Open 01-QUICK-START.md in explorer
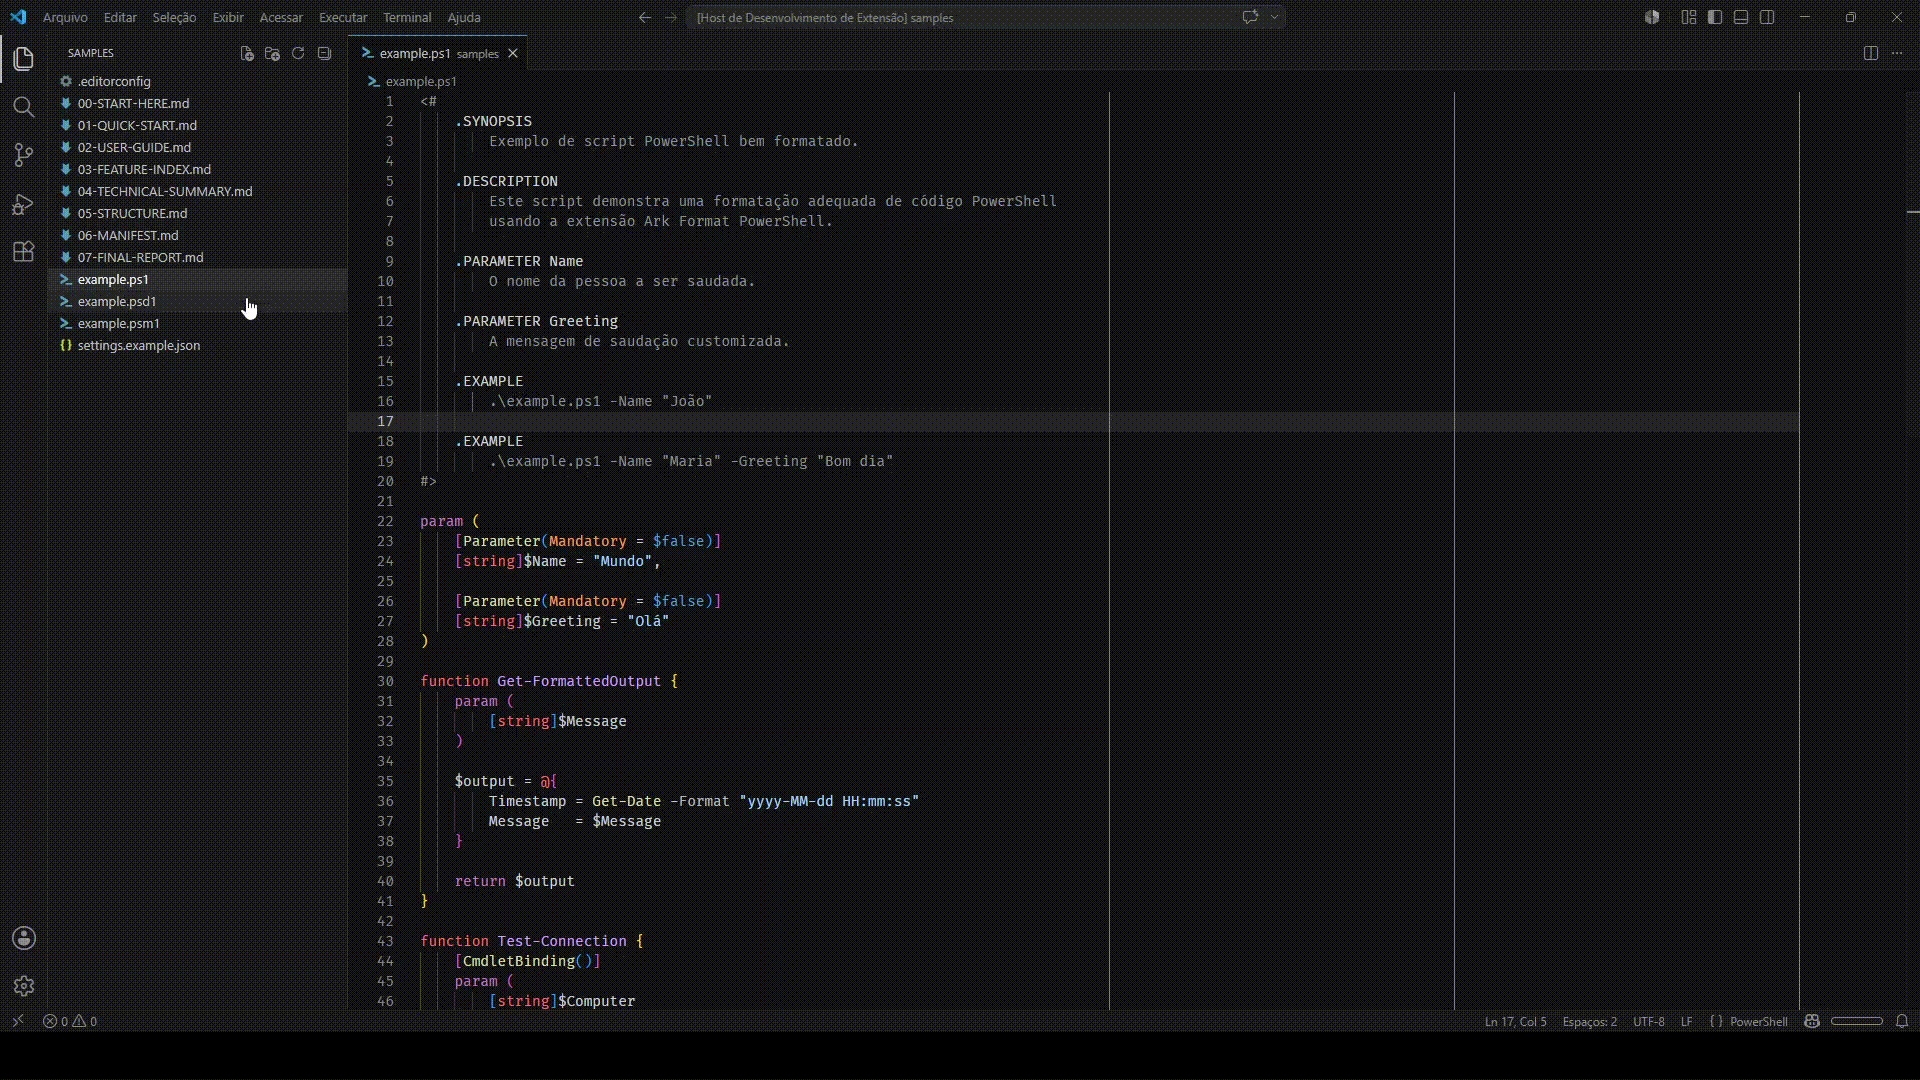Screen dimensions: 1920x1080 tap(198, 125)
